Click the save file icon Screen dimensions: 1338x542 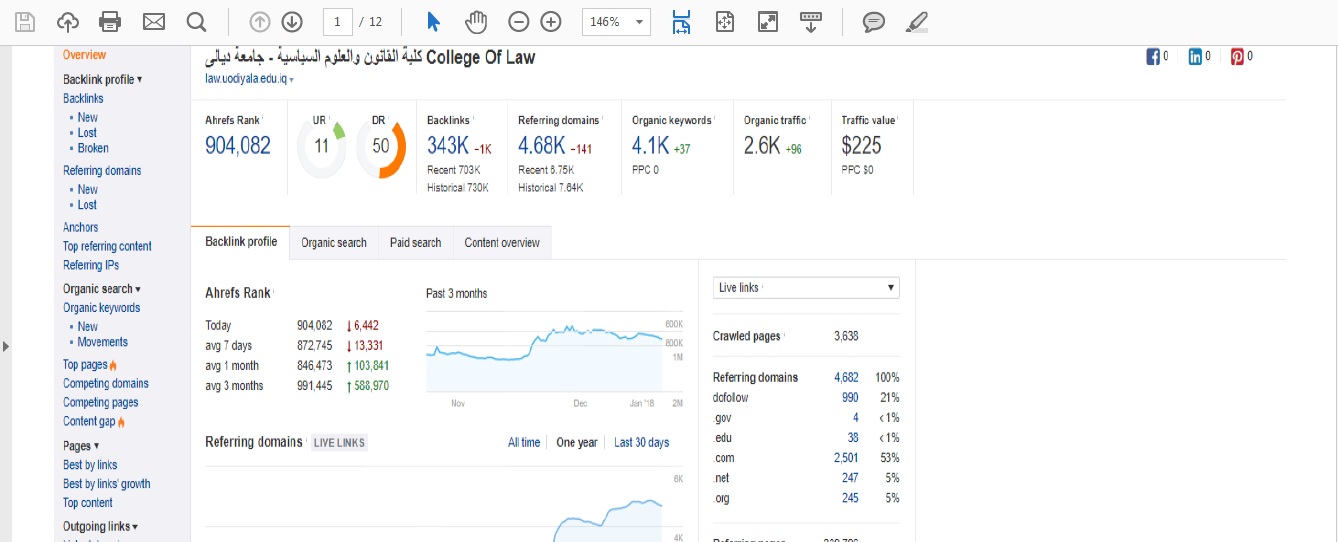click(25, 22)
